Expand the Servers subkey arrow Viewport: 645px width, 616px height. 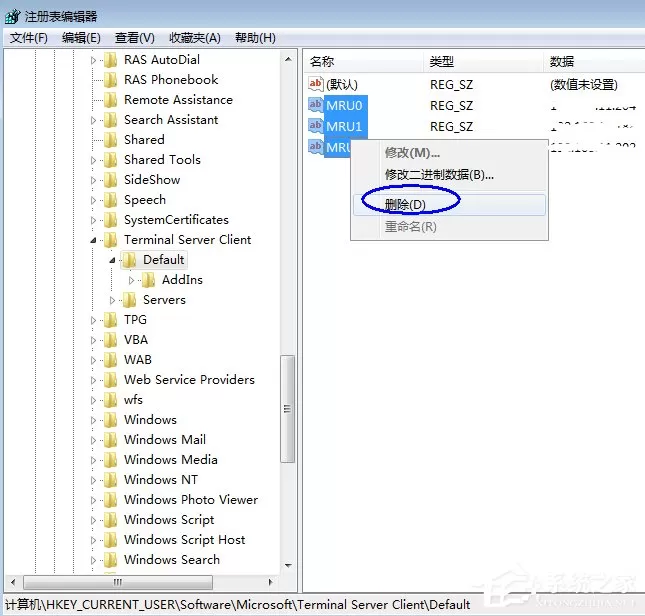(112, 301)
